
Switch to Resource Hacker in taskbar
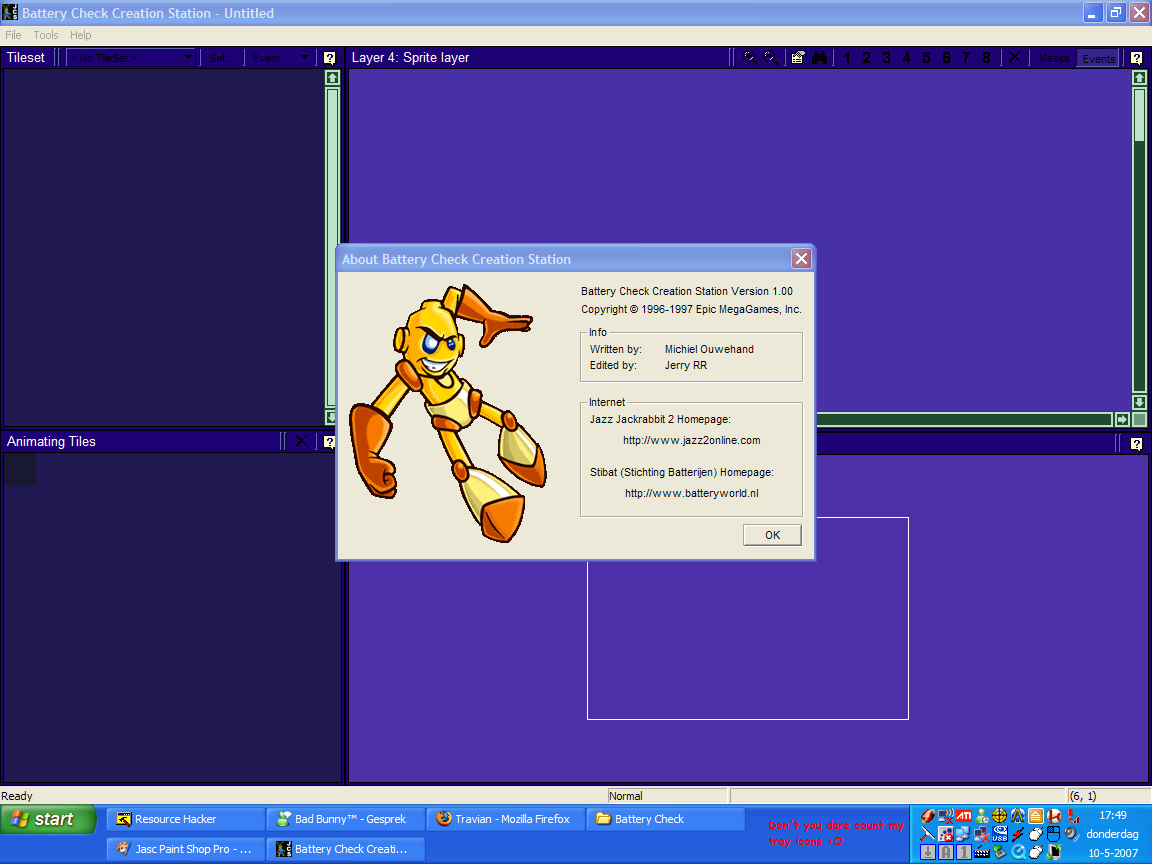click(x=185, y=819)
